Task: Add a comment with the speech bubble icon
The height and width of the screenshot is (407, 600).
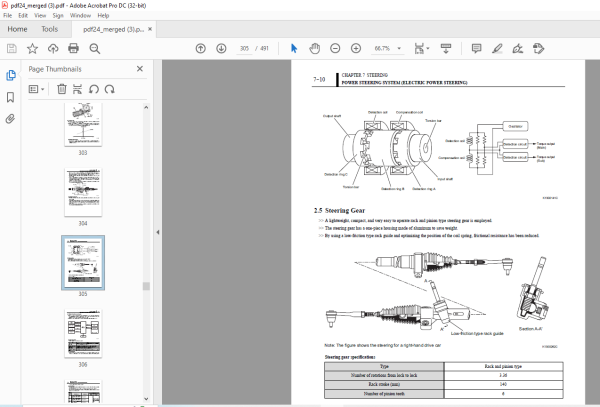Action: 476,49
